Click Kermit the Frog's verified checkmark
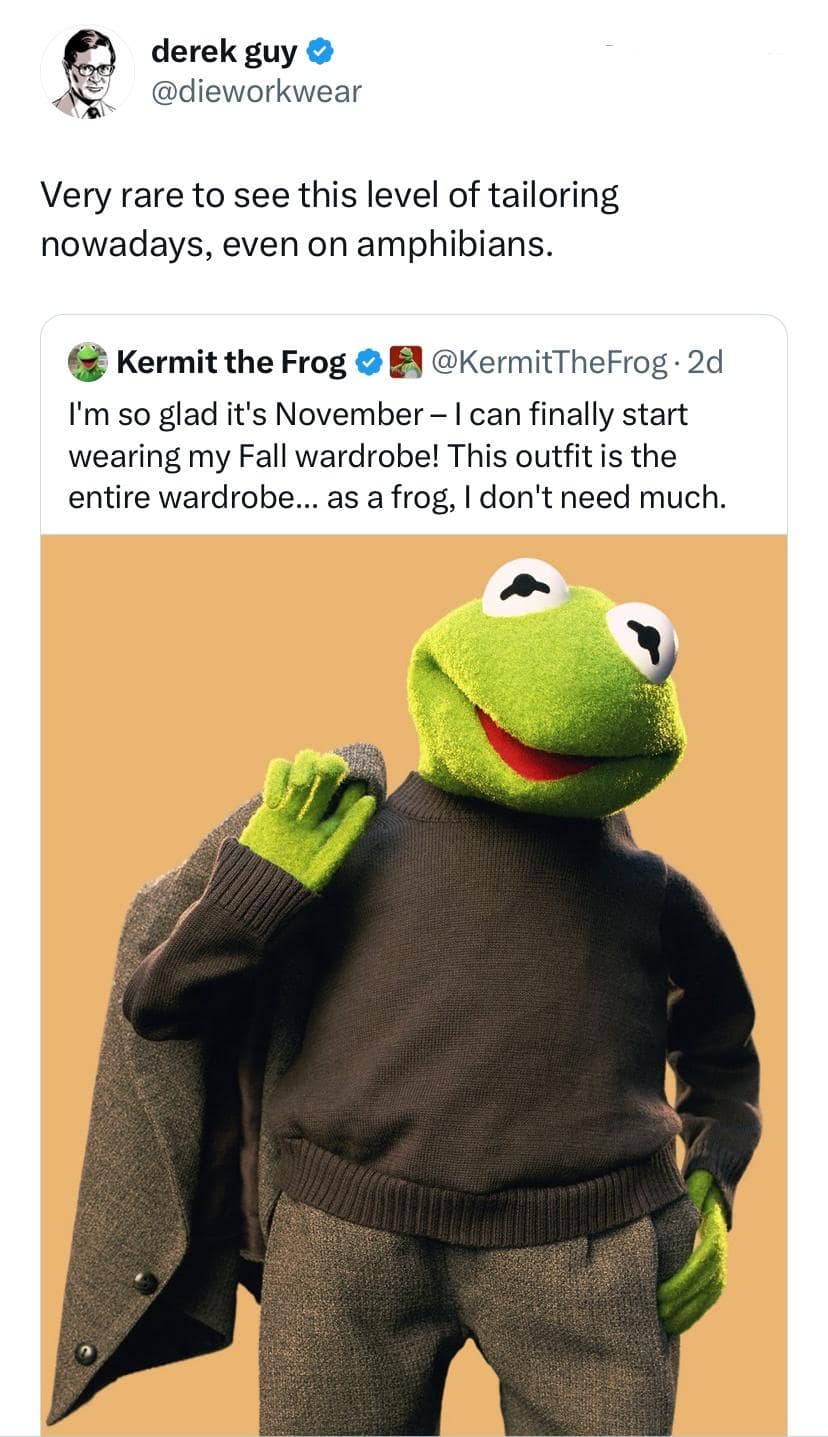 (x=368, y=362)
